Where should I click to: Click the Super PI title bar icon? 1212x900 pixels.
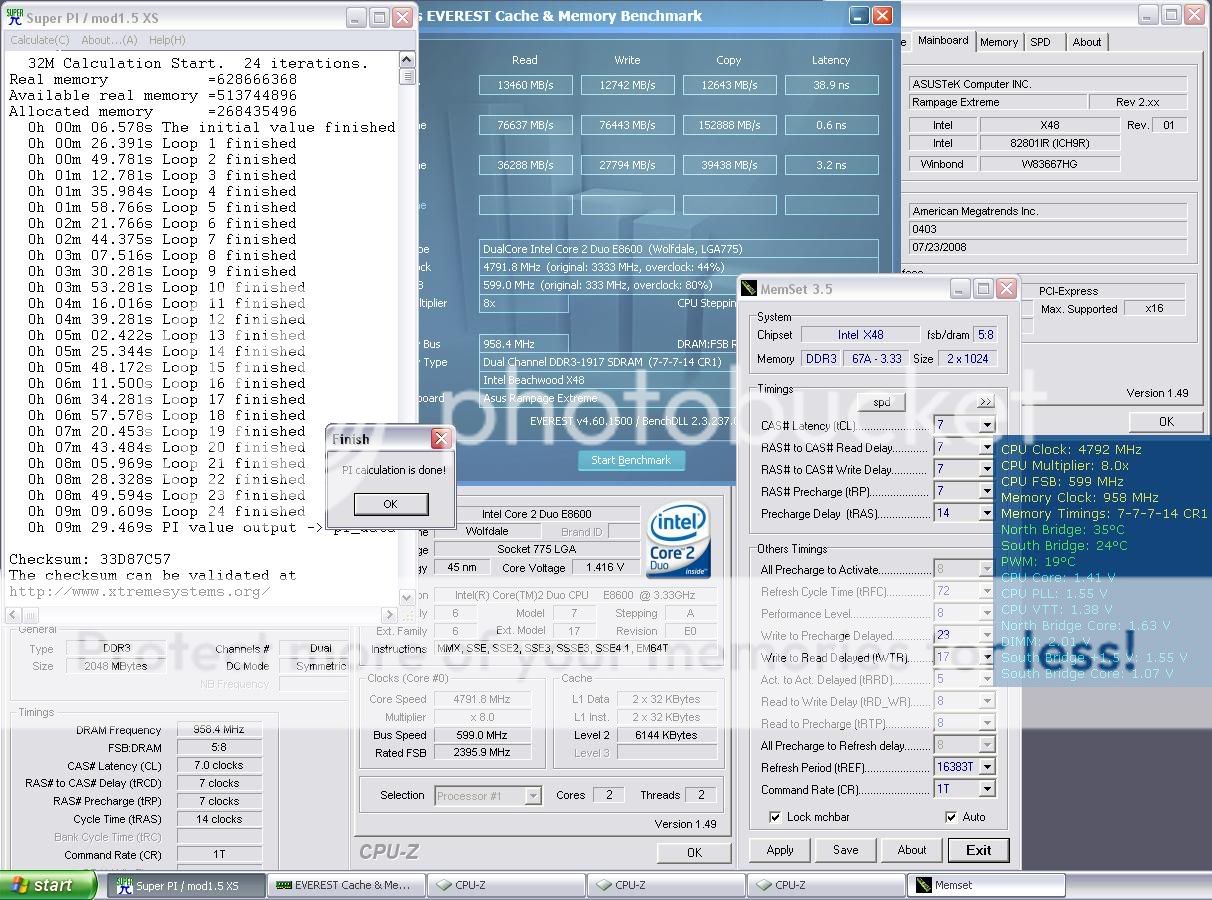[14, 18]
